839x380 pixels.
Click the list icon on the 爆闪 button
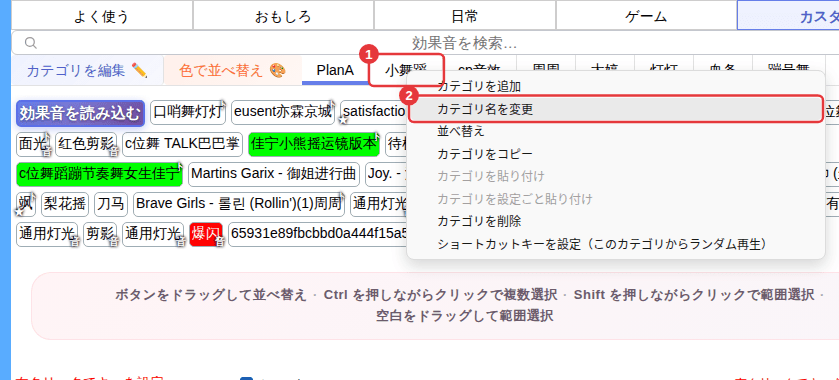tap(220, 242)
